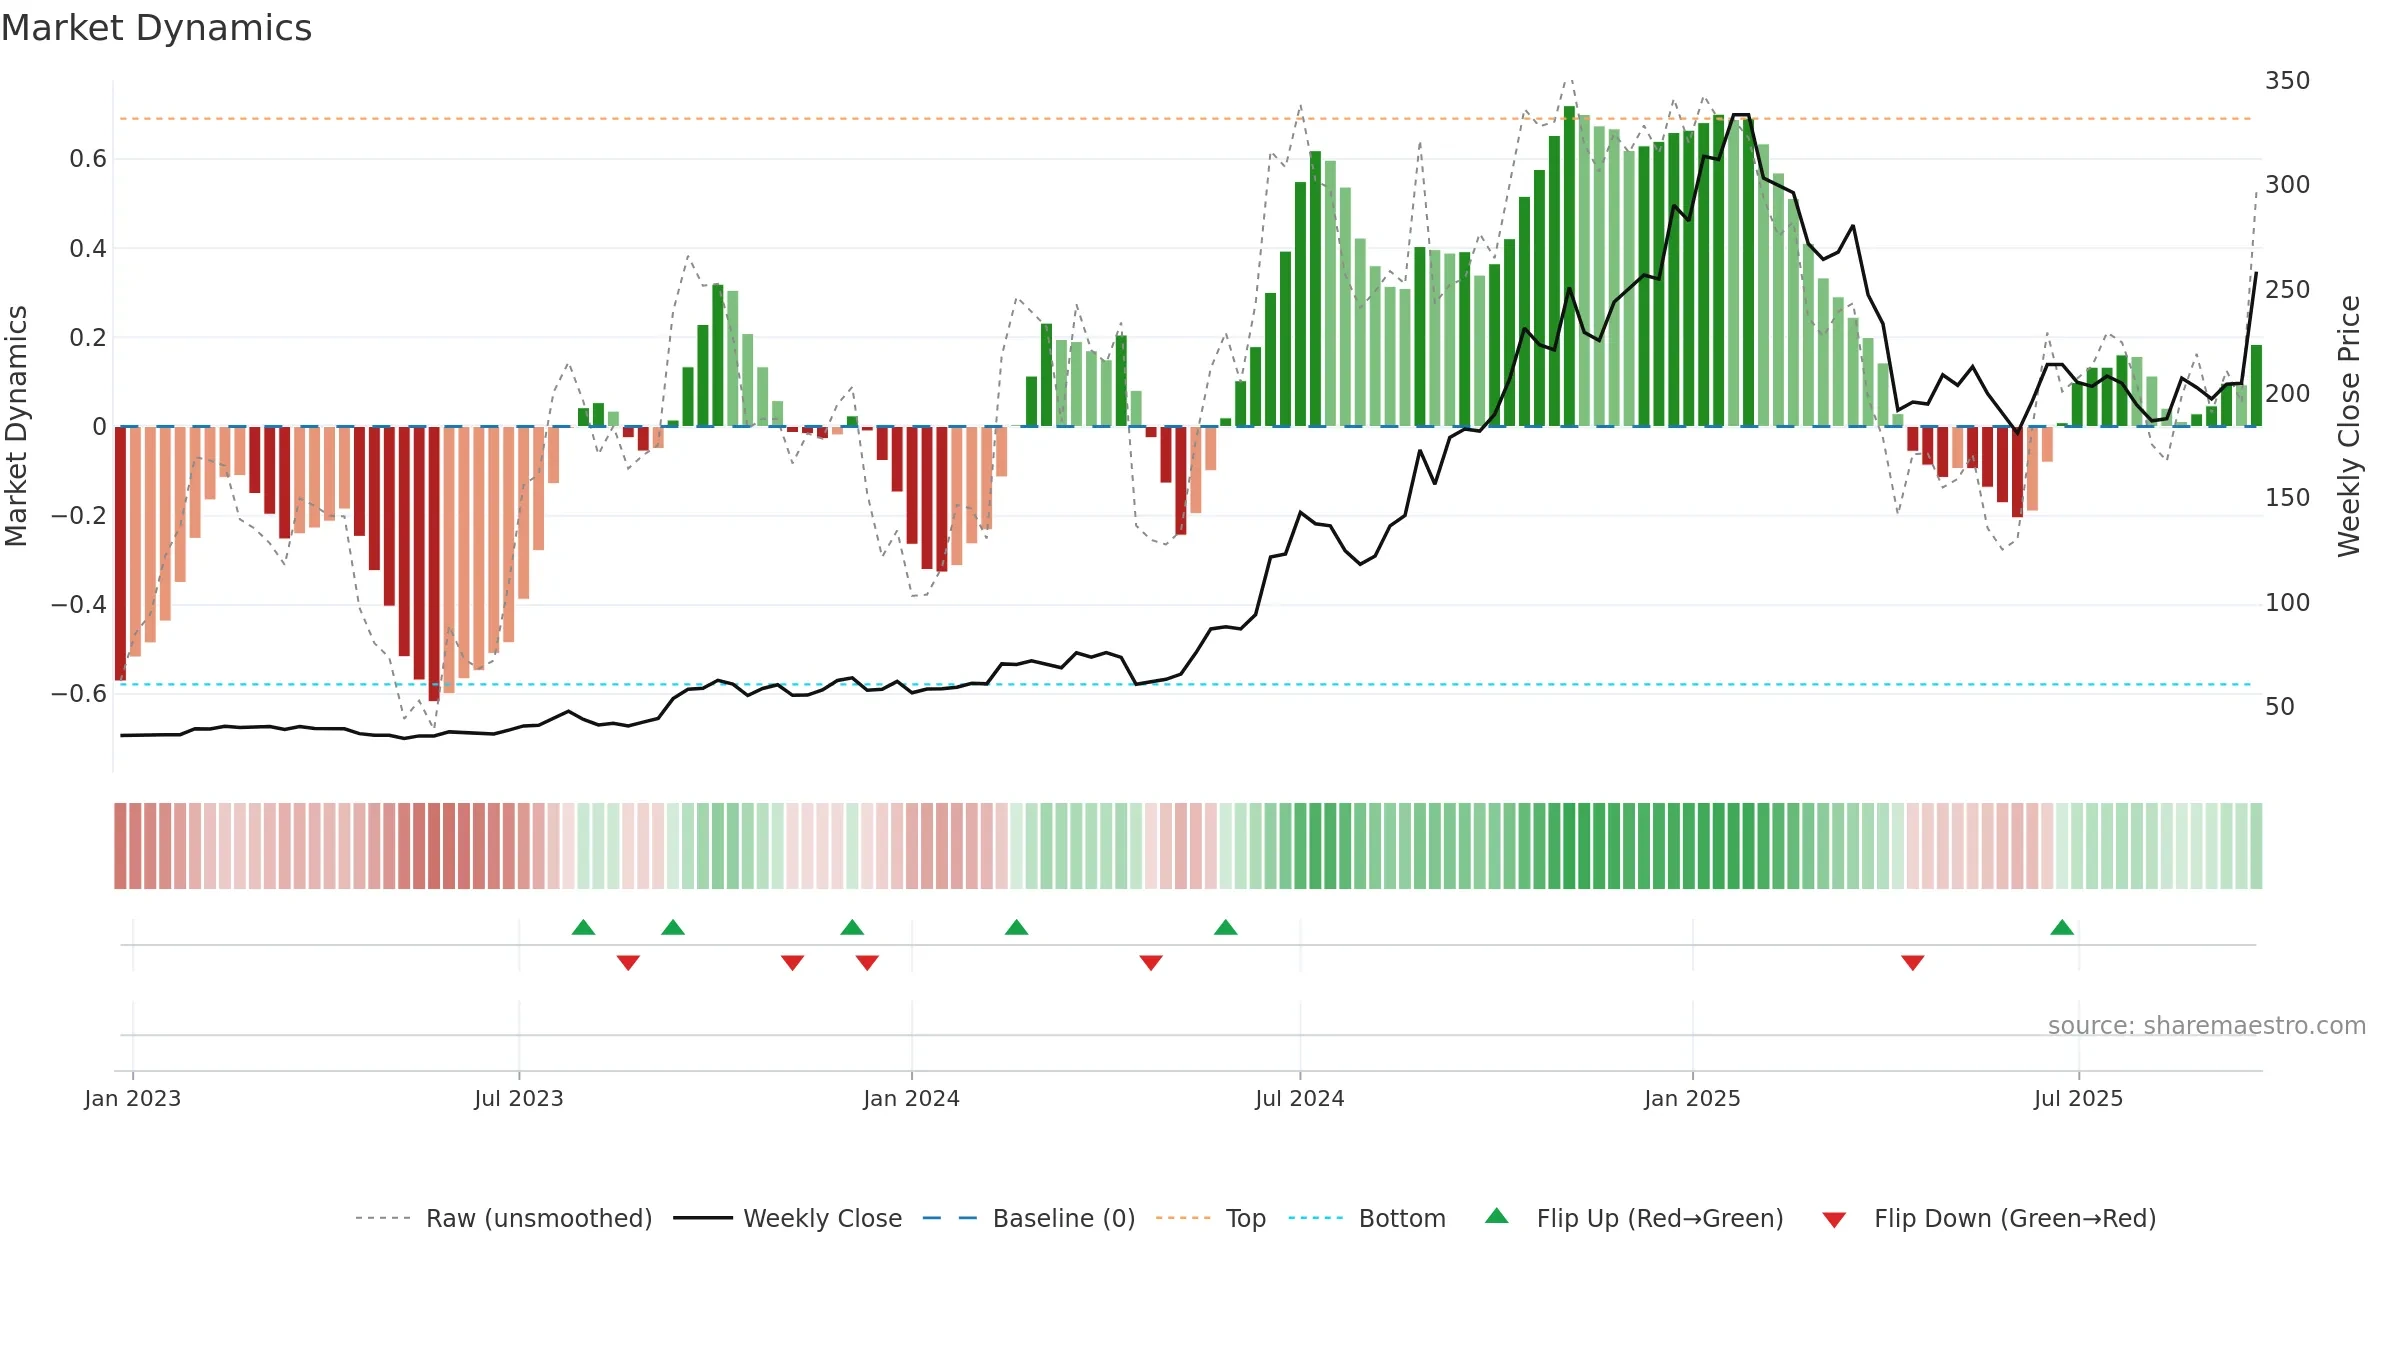Screen dimensions: 2400x1350
Task: Click the −0.6 tick on left axis
Action: [x=79, y=694]
